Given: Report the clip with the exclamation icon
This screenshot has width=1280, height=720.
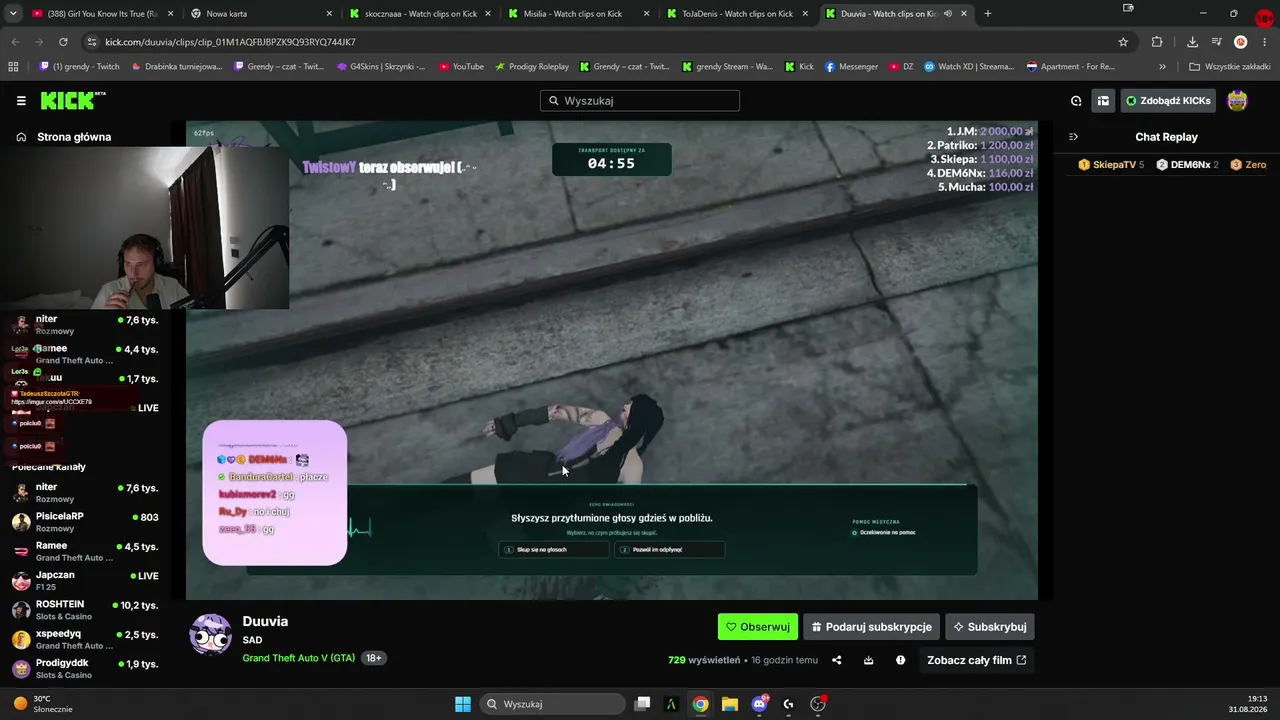Looking at the screenshot, I should (900, 660).
